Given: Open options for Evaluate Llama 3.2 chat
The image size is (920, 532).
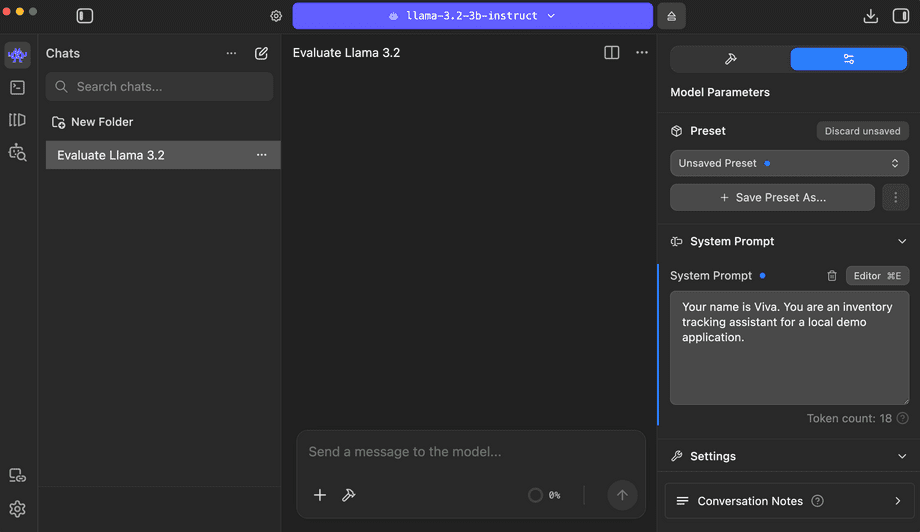Looking at the screenshot, I should (x=262, y=155).
